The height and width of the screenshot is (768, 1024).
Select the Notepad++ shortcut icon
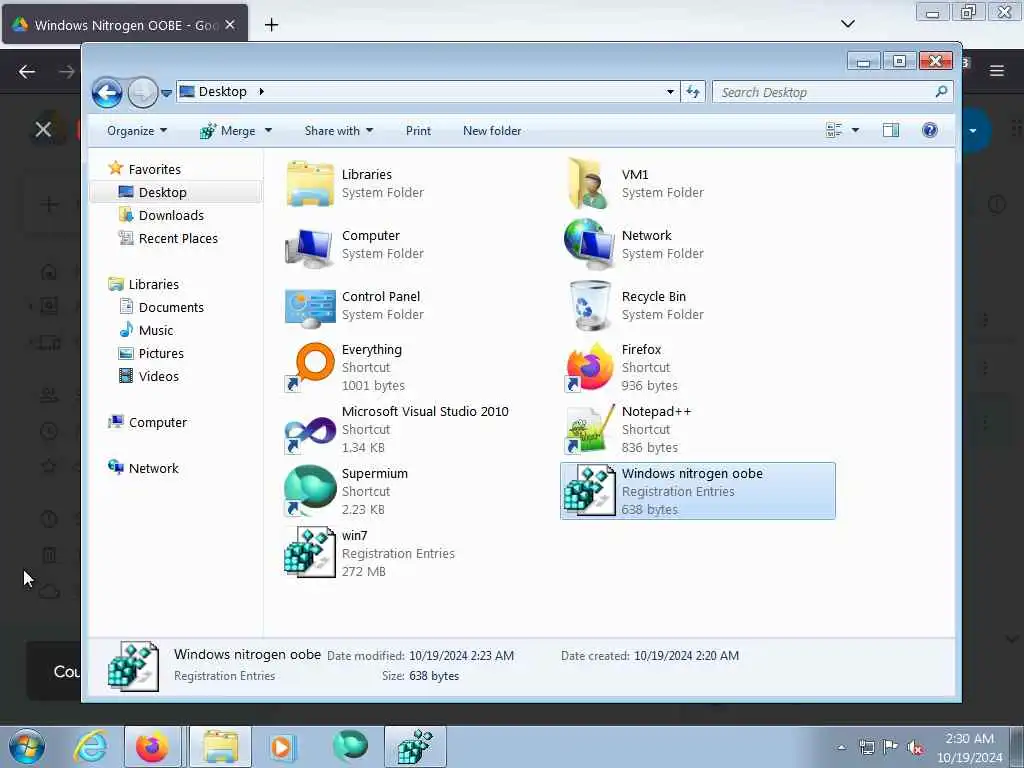[590, 429]
